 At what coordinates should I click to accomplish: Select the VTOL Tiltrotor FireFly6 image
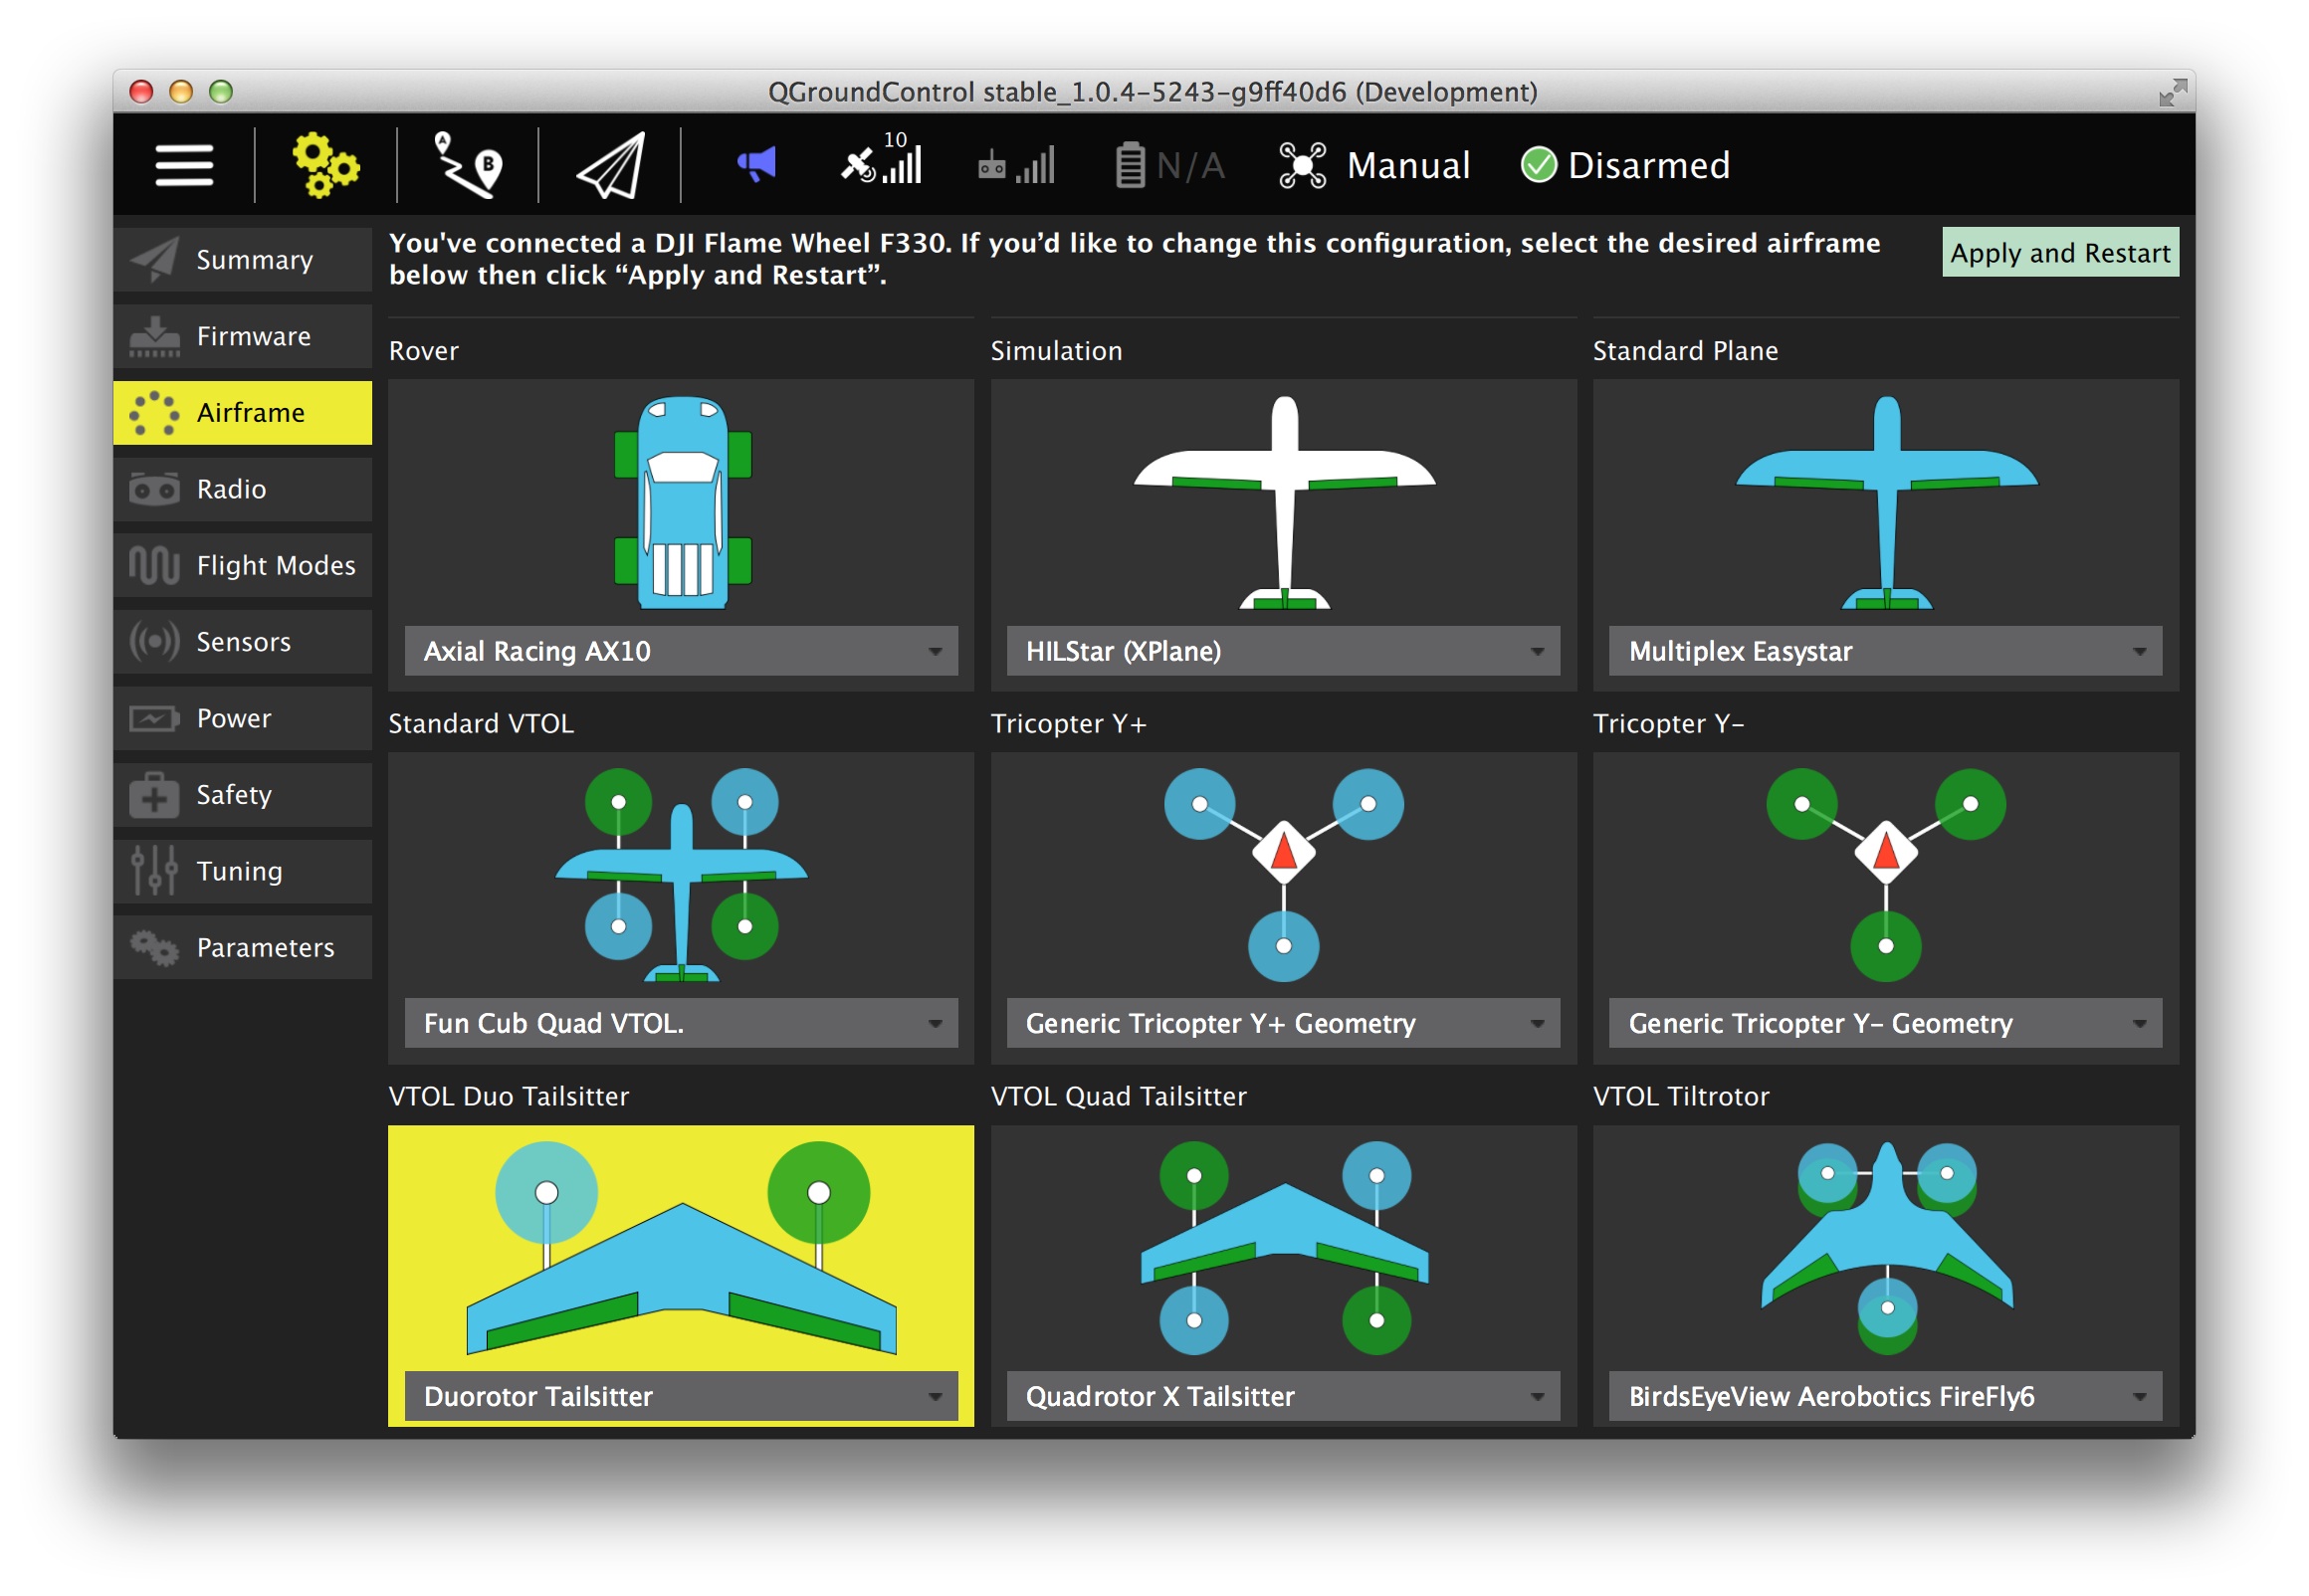[x=1885, y=1247]
